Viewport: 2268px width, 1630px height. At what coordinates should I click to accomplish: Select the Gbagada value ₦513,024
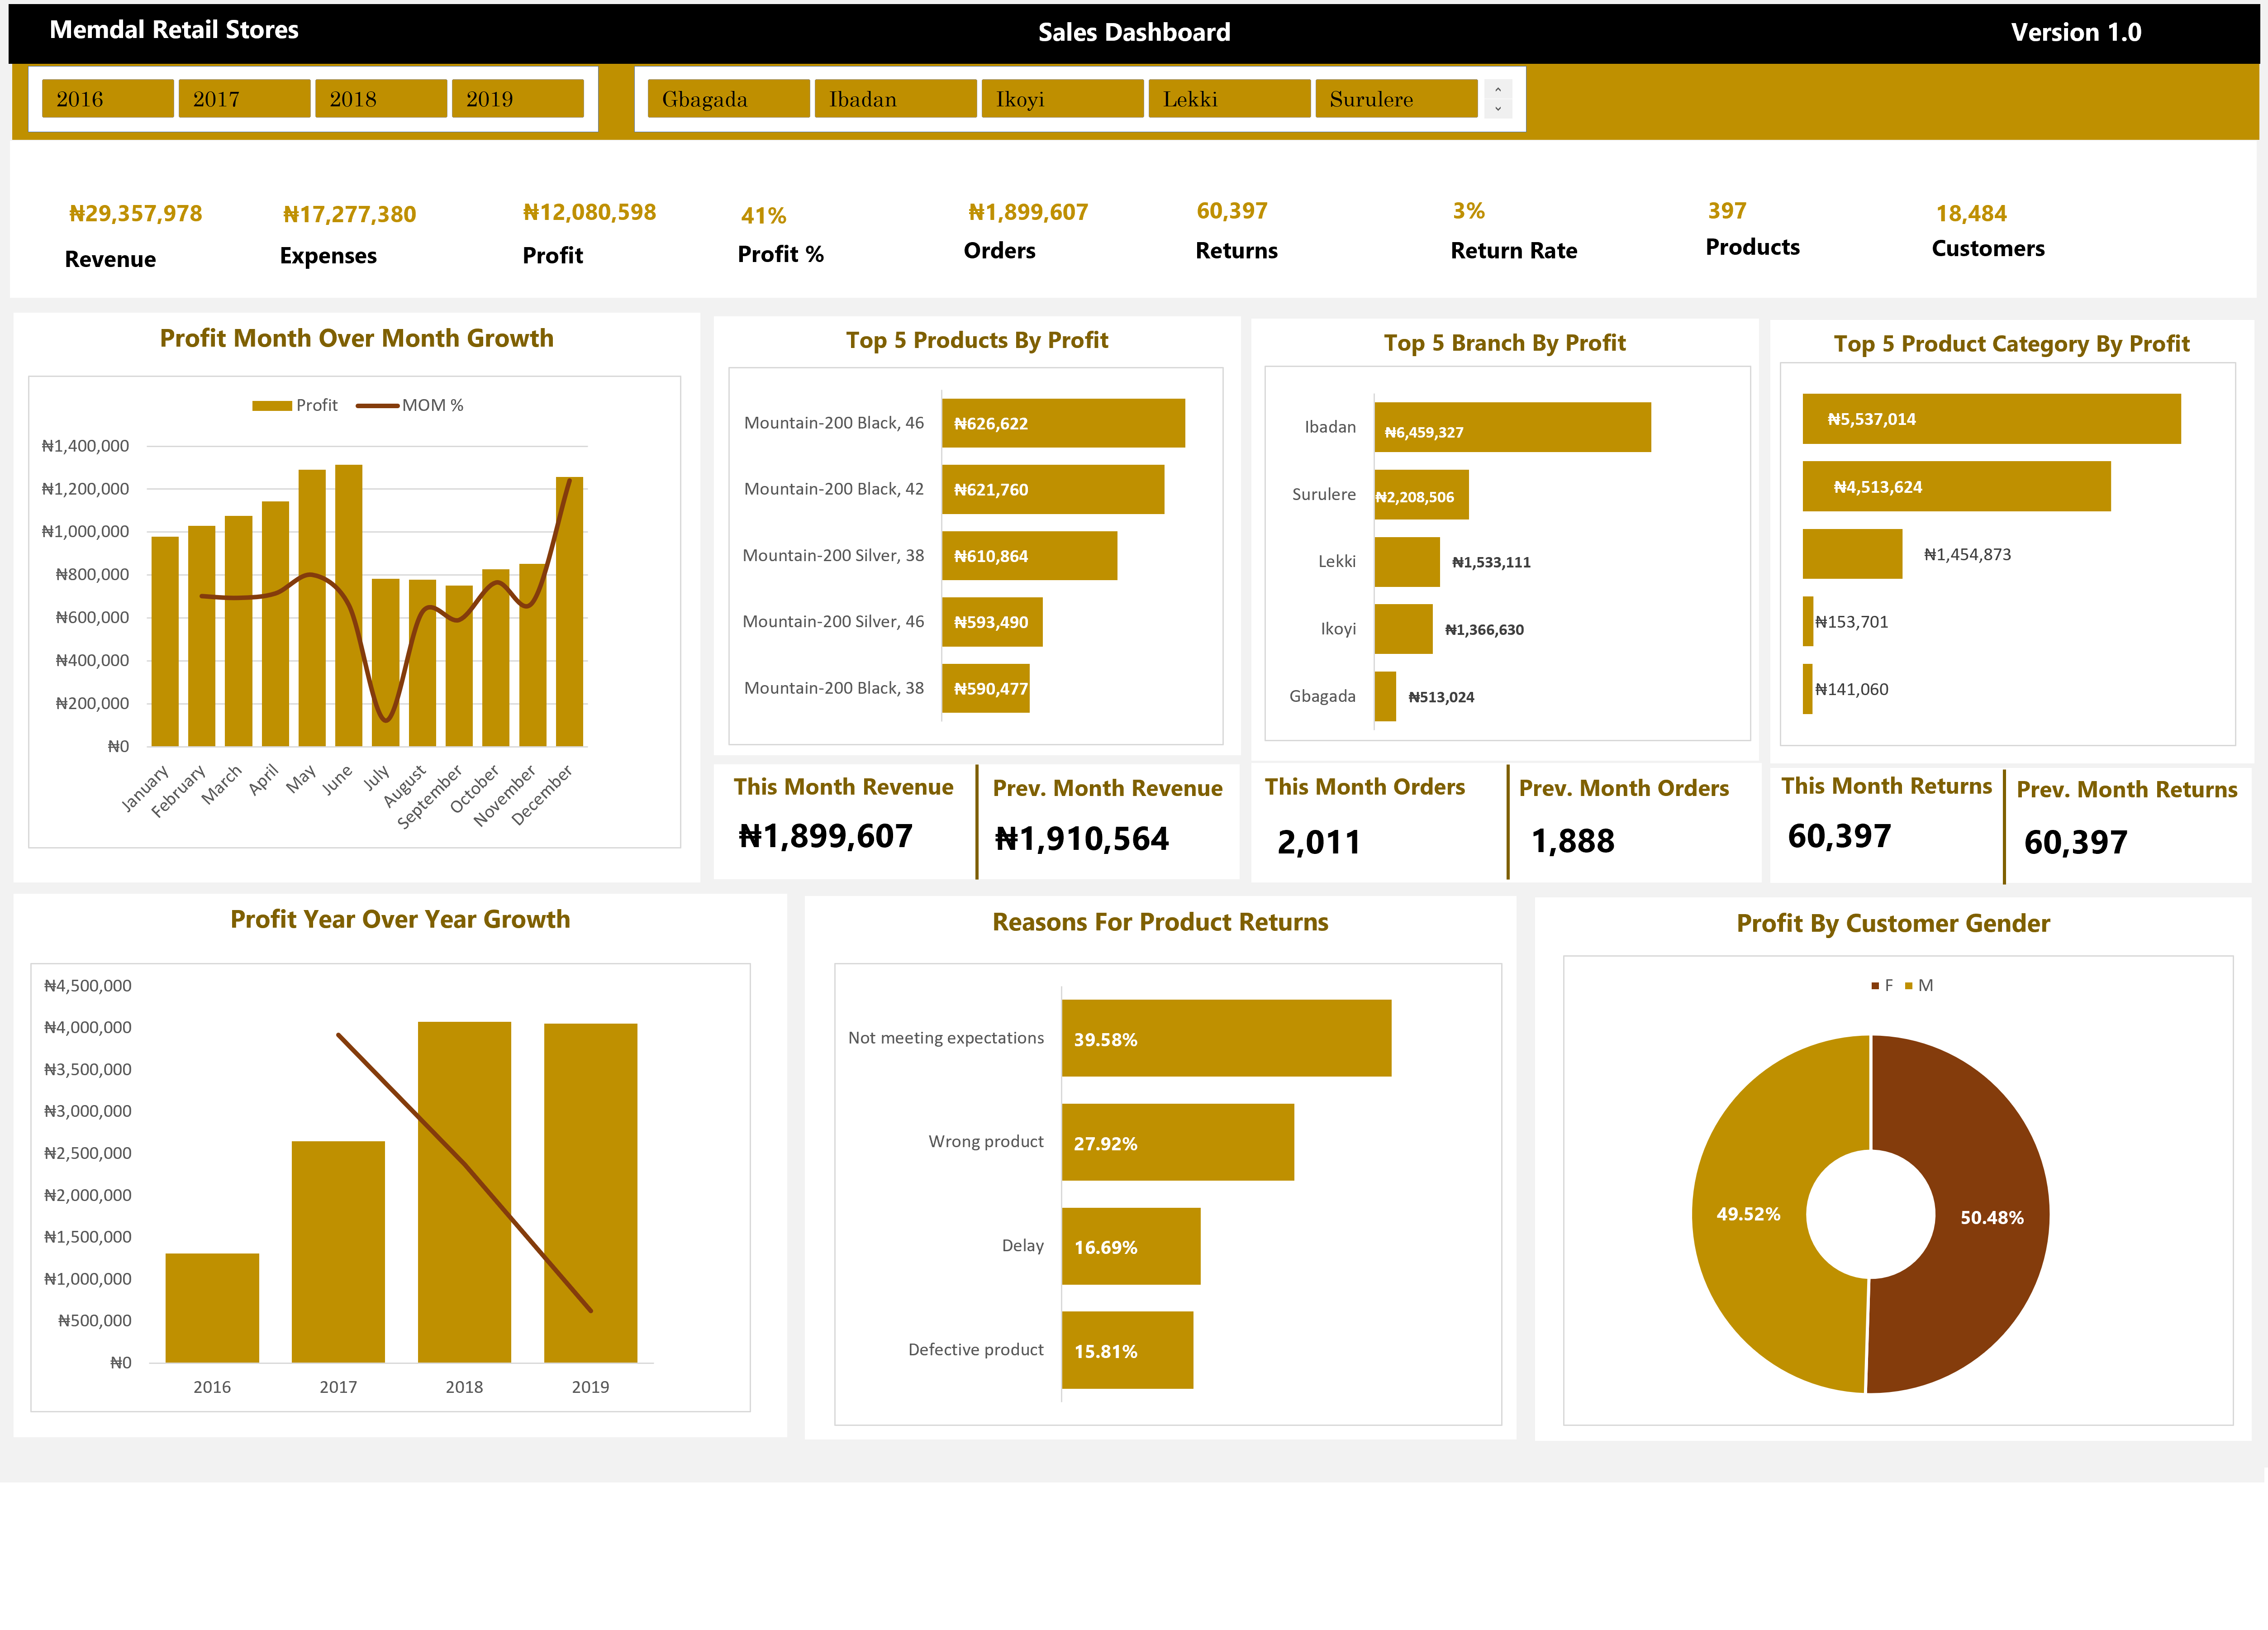1441,698
